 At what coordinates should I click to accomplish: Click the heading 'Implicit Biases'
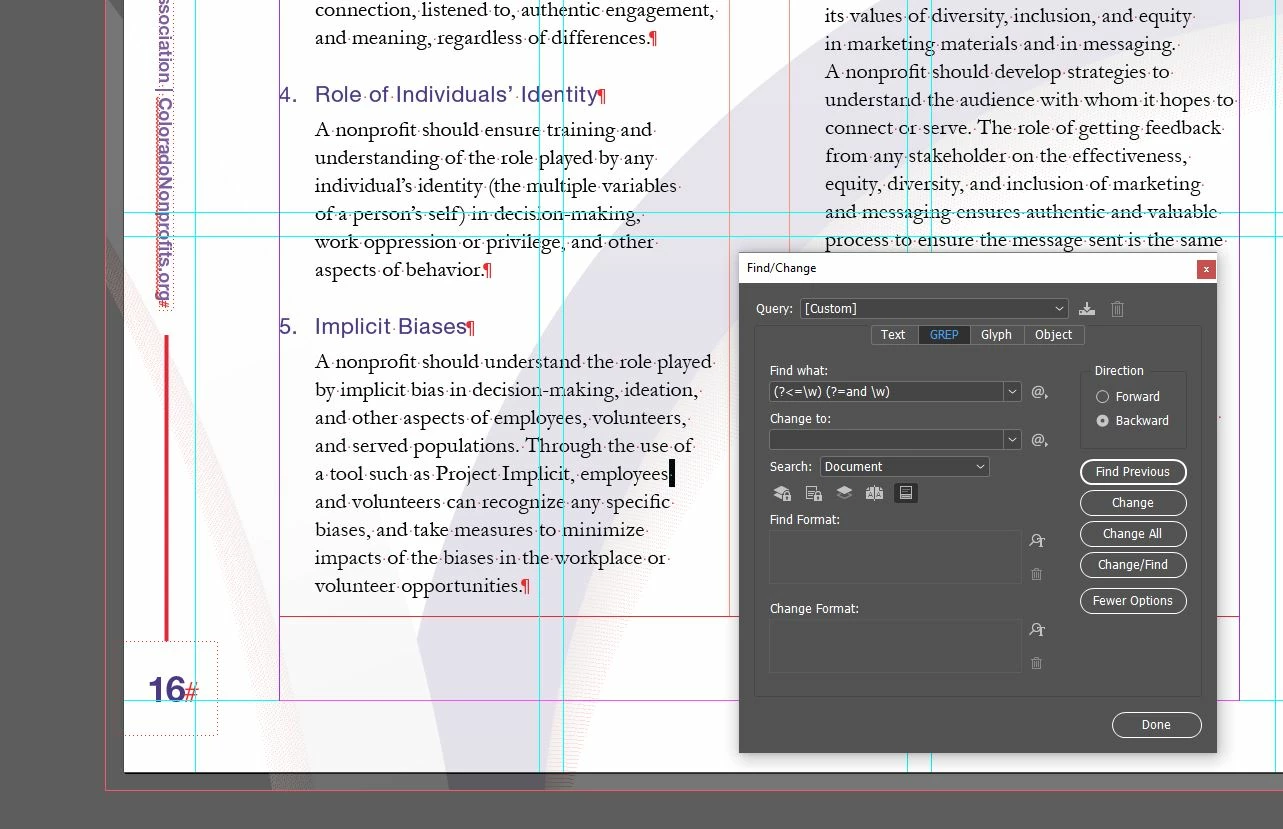click(391, 327)
